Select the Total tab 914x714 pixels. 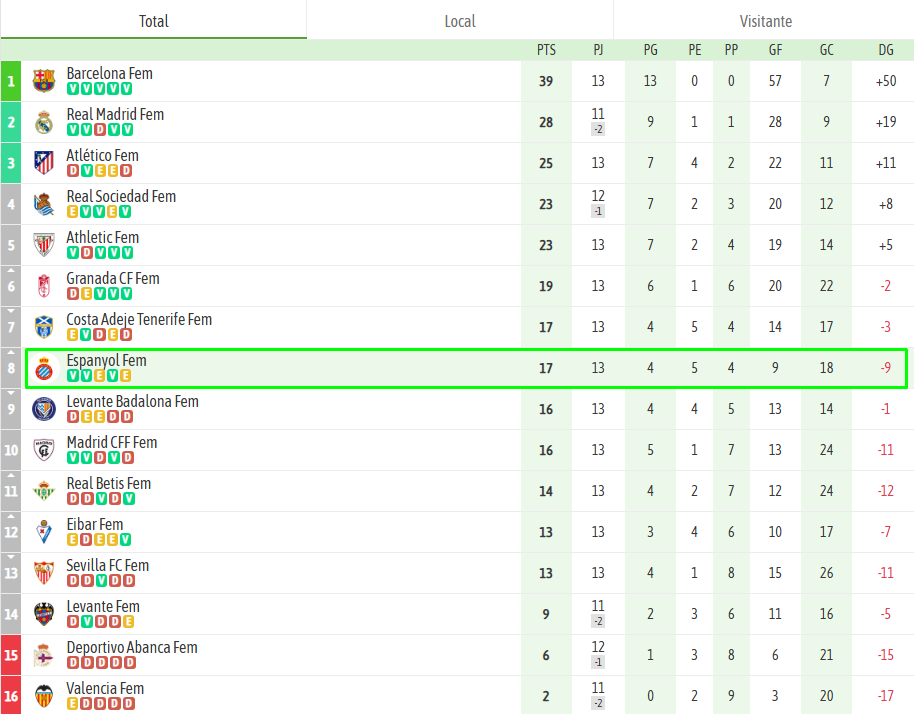pyautogui.click(x=153, y=21)
